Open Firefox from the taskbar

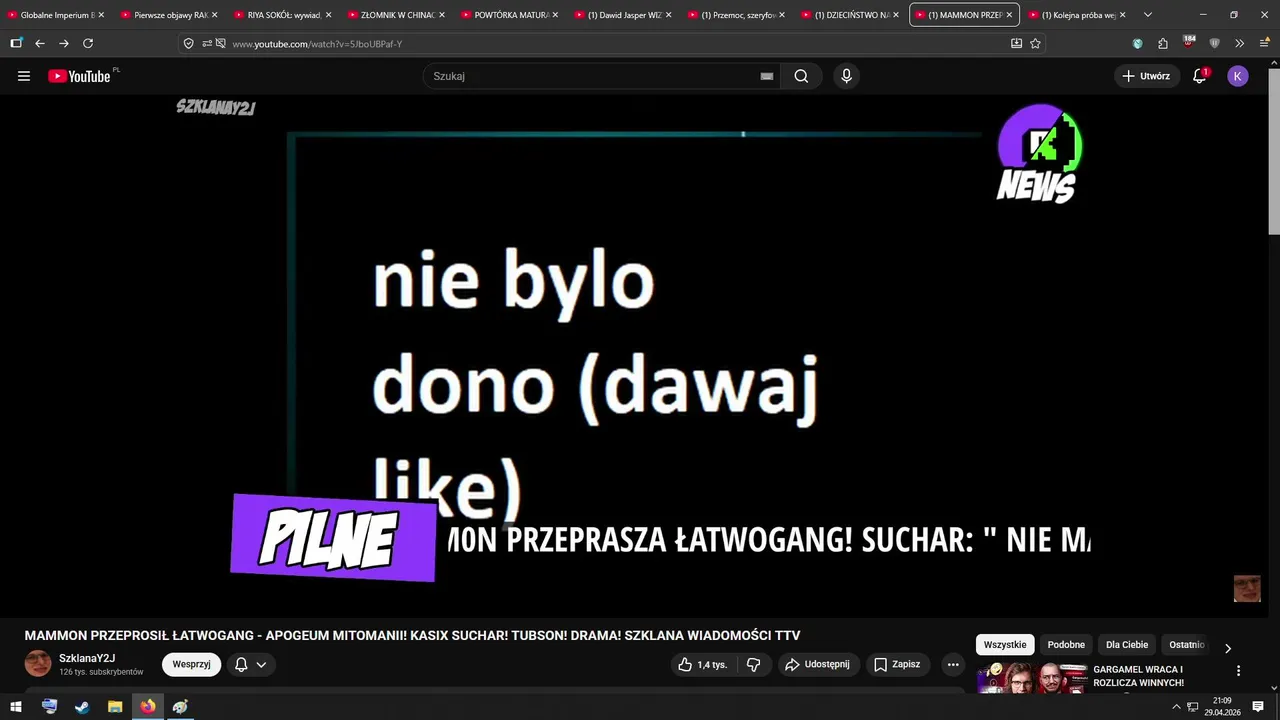148,706
